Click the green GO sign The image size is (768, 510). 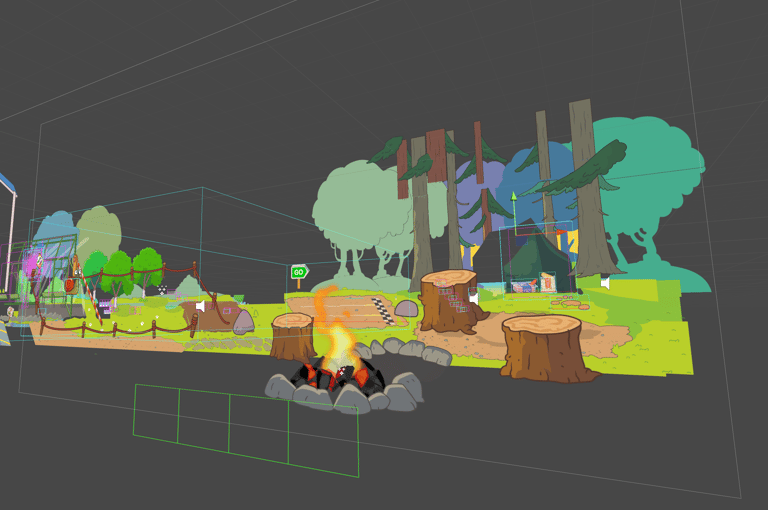pos(299,272)
